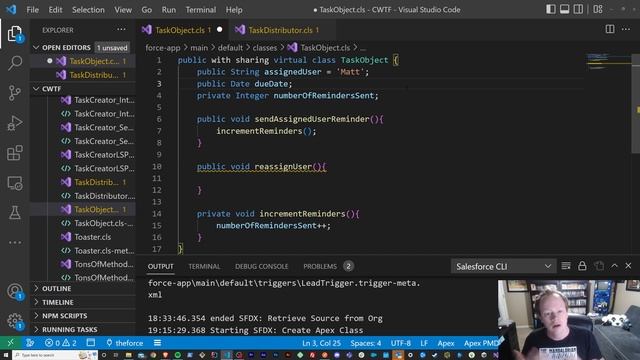
Task: Click the editor vertical scrollbar
Action: (x=636, y=104)
